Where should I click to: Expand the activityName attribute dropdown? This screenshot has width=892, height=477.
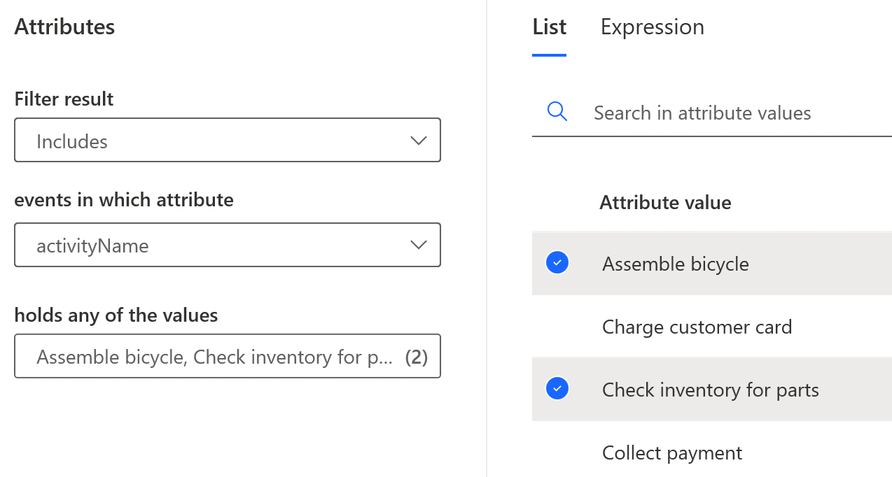click(x=227, y=245)
